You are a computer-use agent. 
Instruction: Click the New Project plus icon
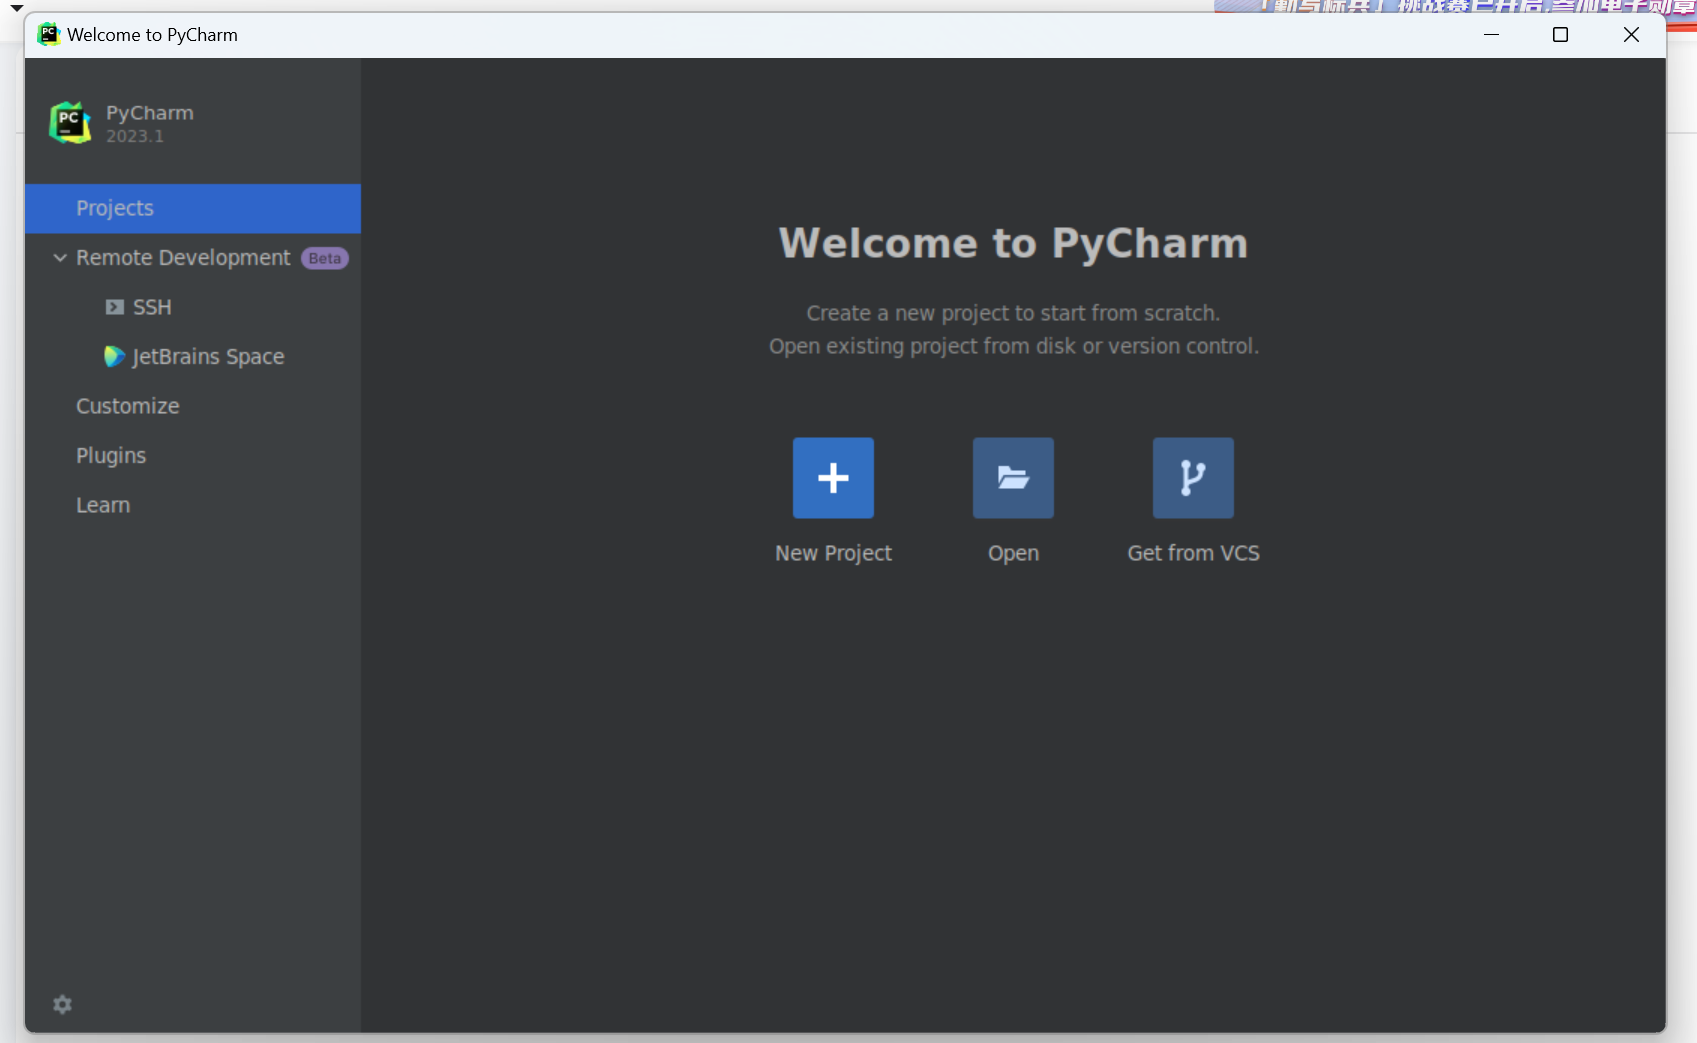[833, 478]
